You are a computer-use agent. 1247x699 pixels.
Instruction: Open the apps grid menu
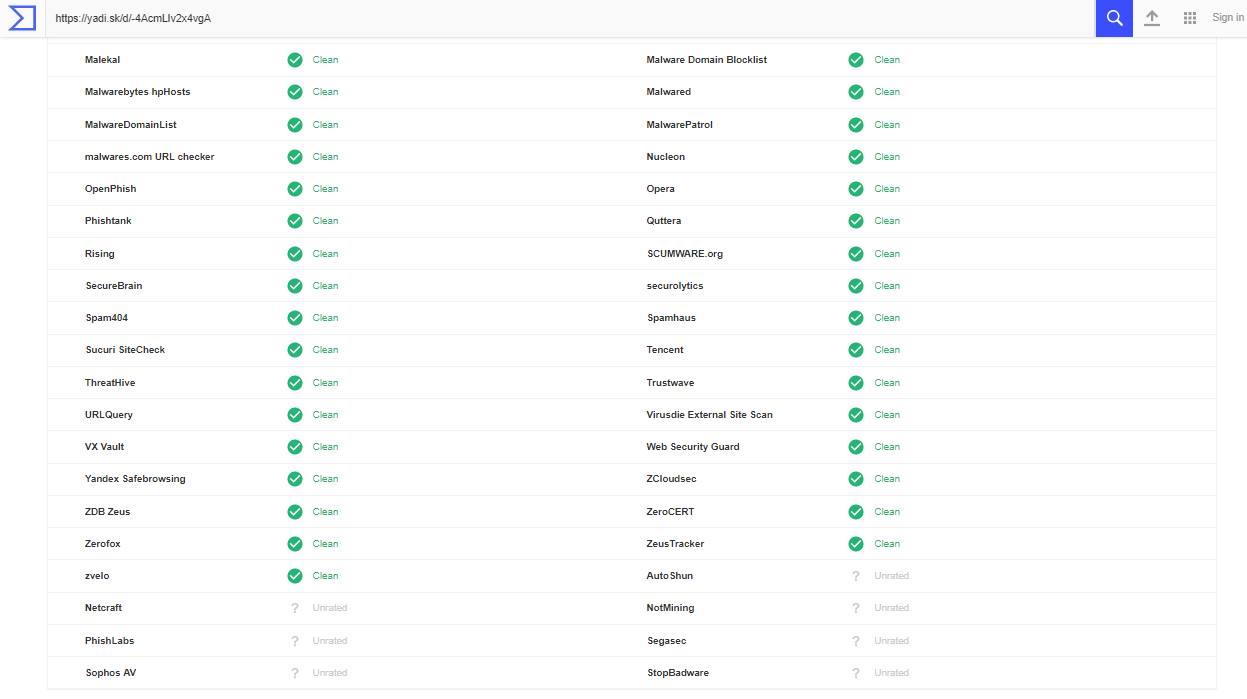[1190, 18]
